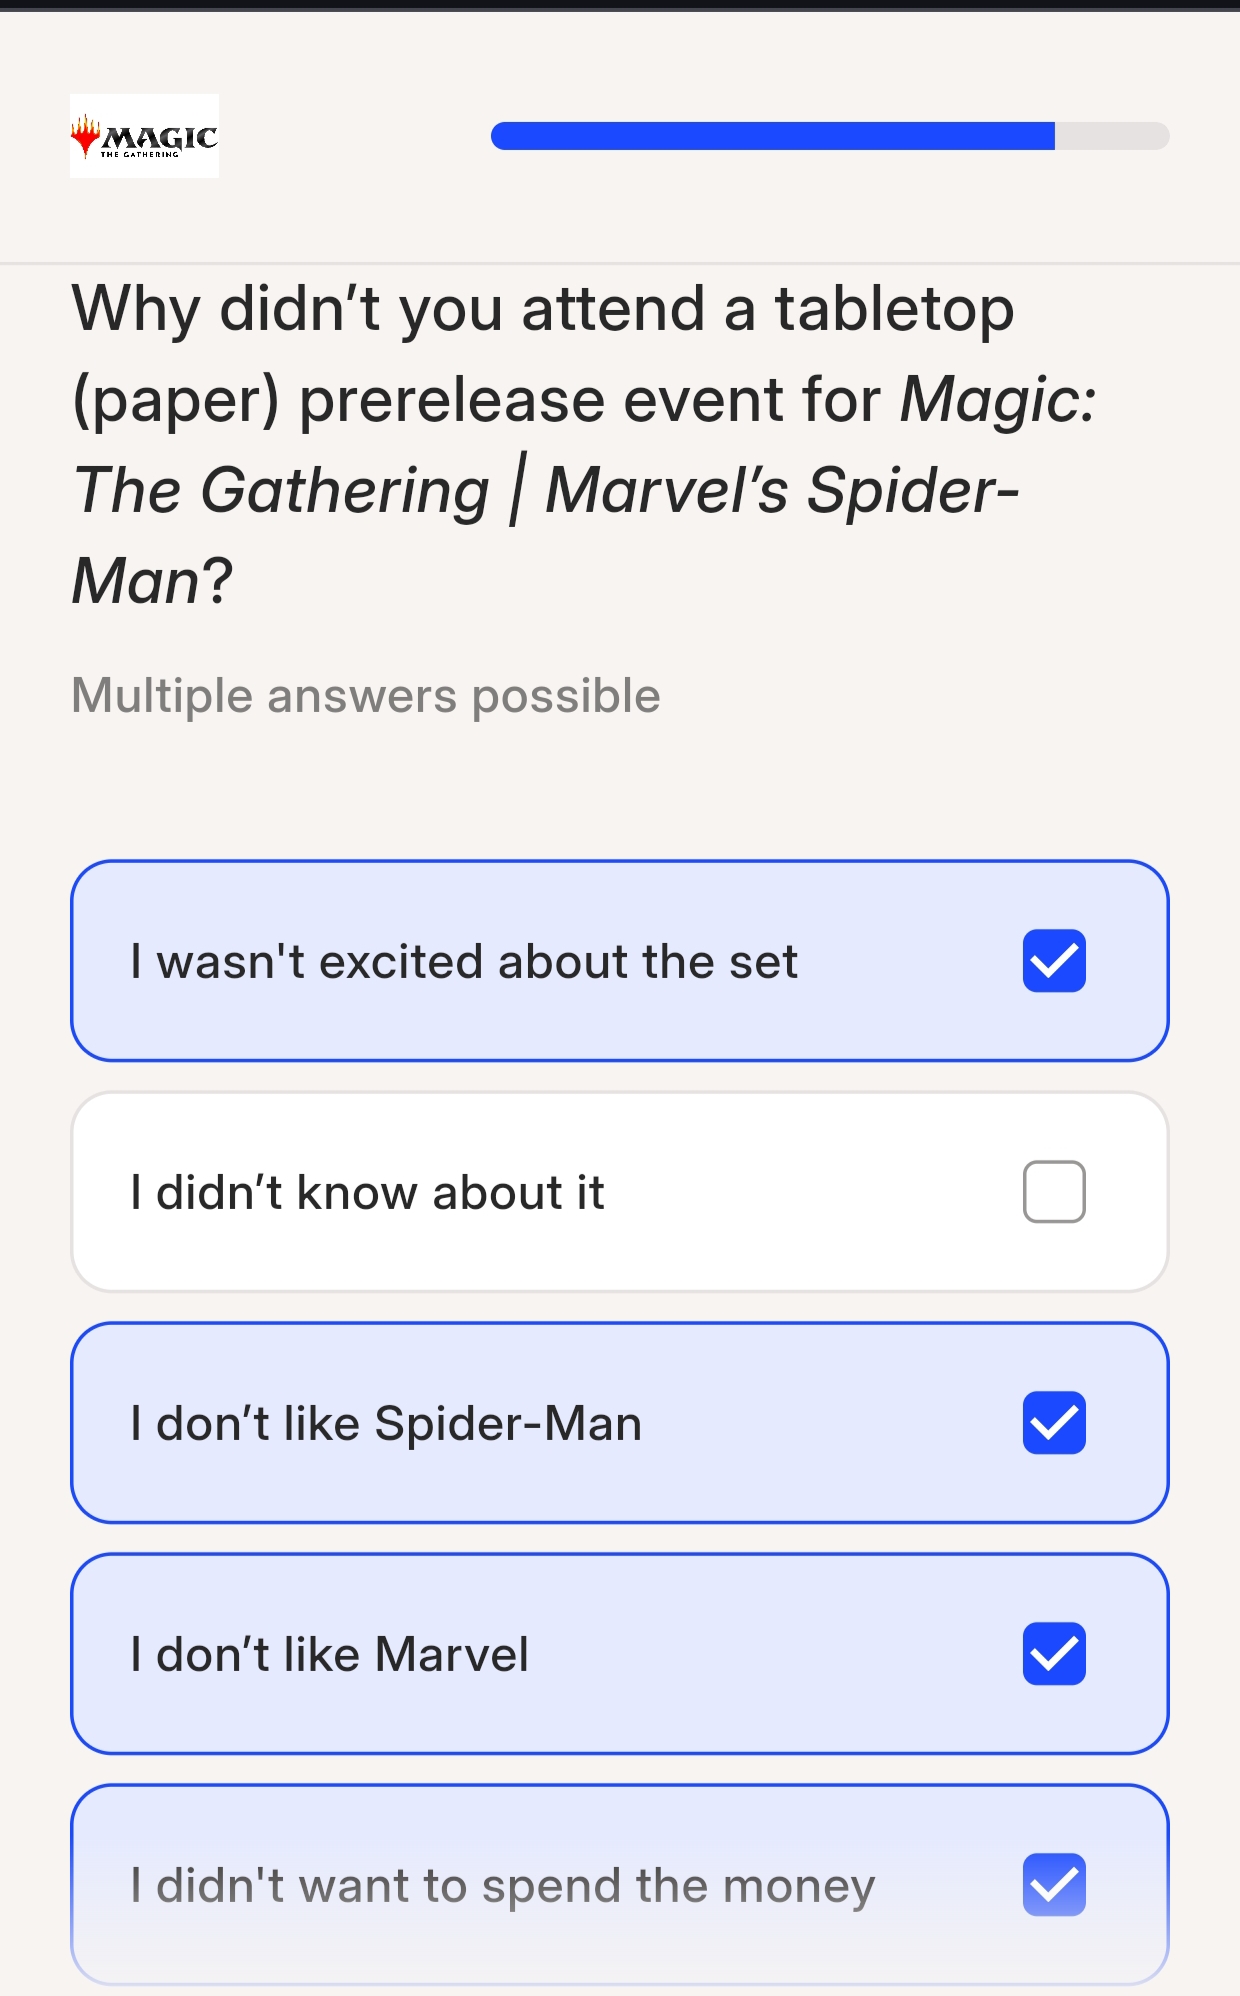Deselect the "I don't like Marvel" checkbox

click(x=1054, y=1654)
